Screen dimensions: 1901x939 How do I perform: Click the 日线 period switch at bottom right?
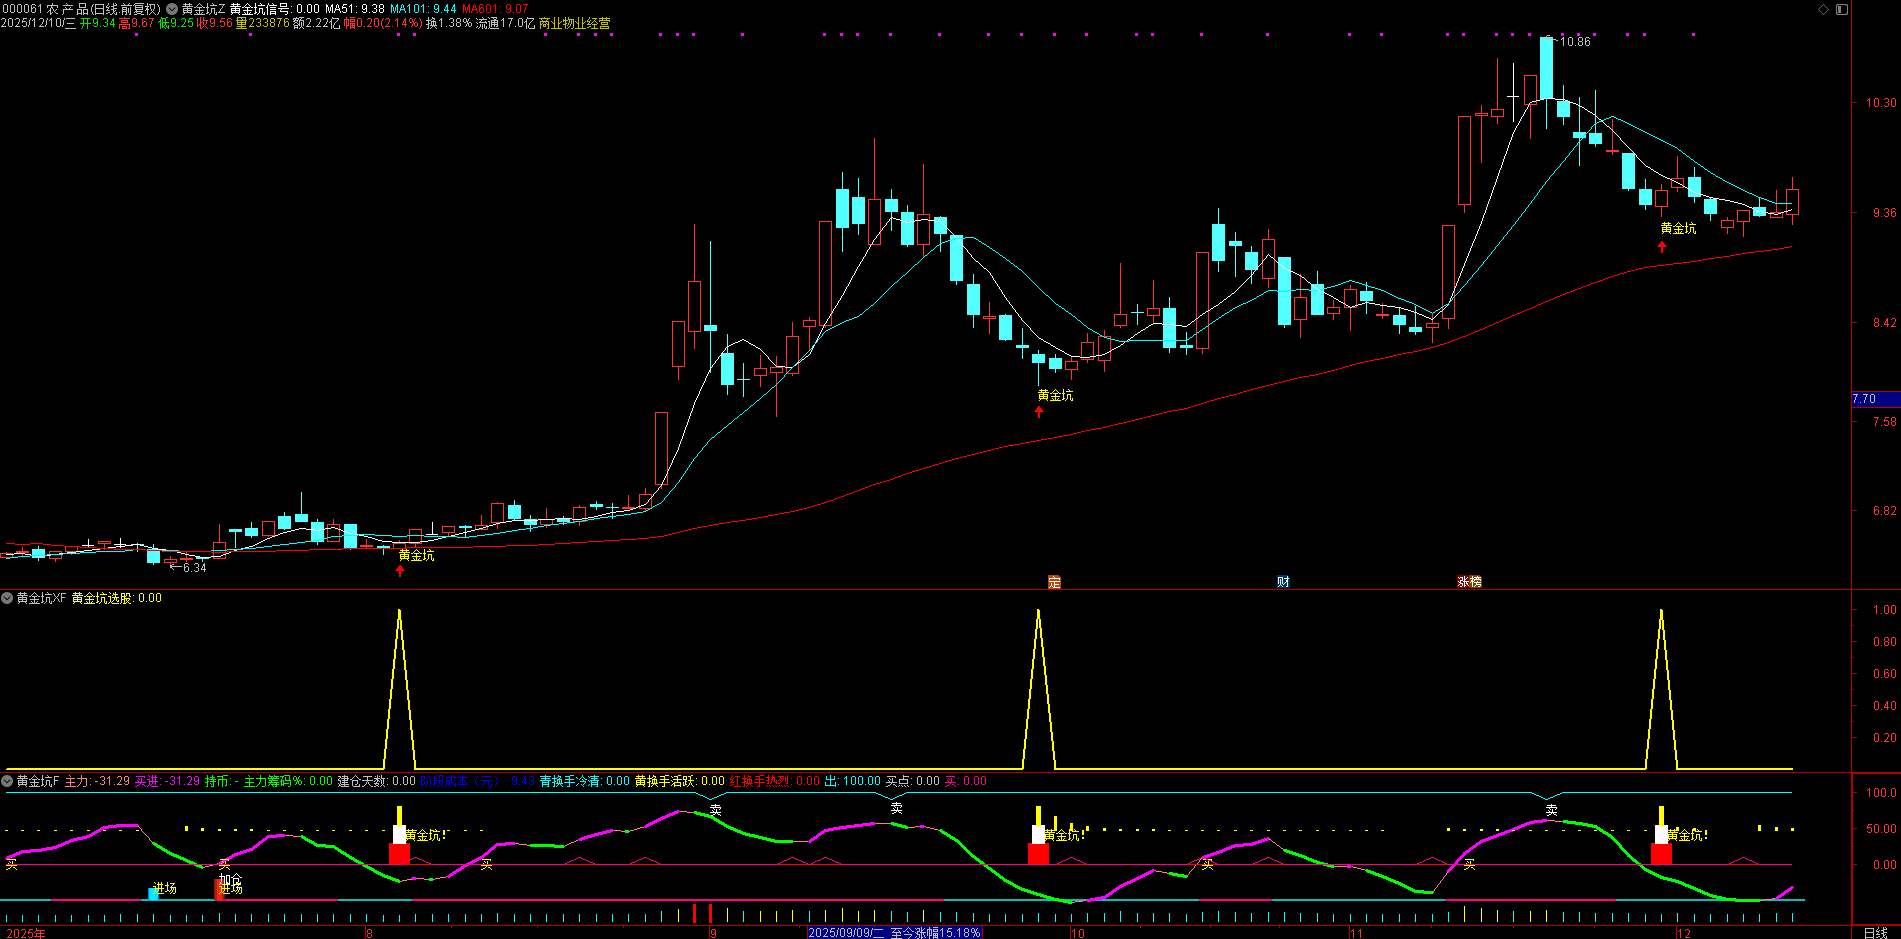[1875, 932]
